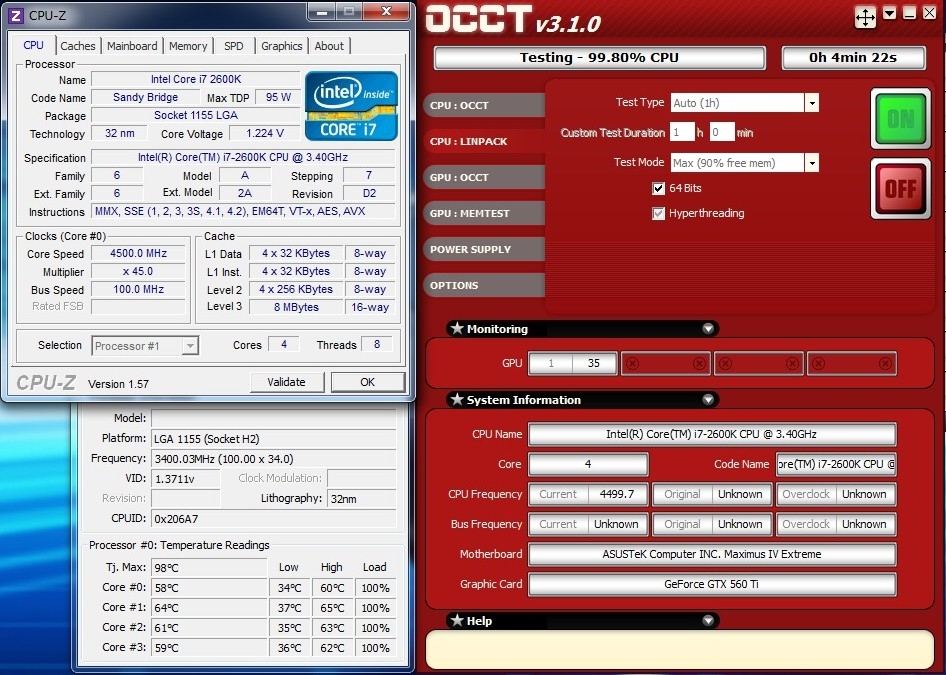
Task: Click the Frequency value "3400.03MHz (100.00 x 34.0)"
Action: pos(273,459)
